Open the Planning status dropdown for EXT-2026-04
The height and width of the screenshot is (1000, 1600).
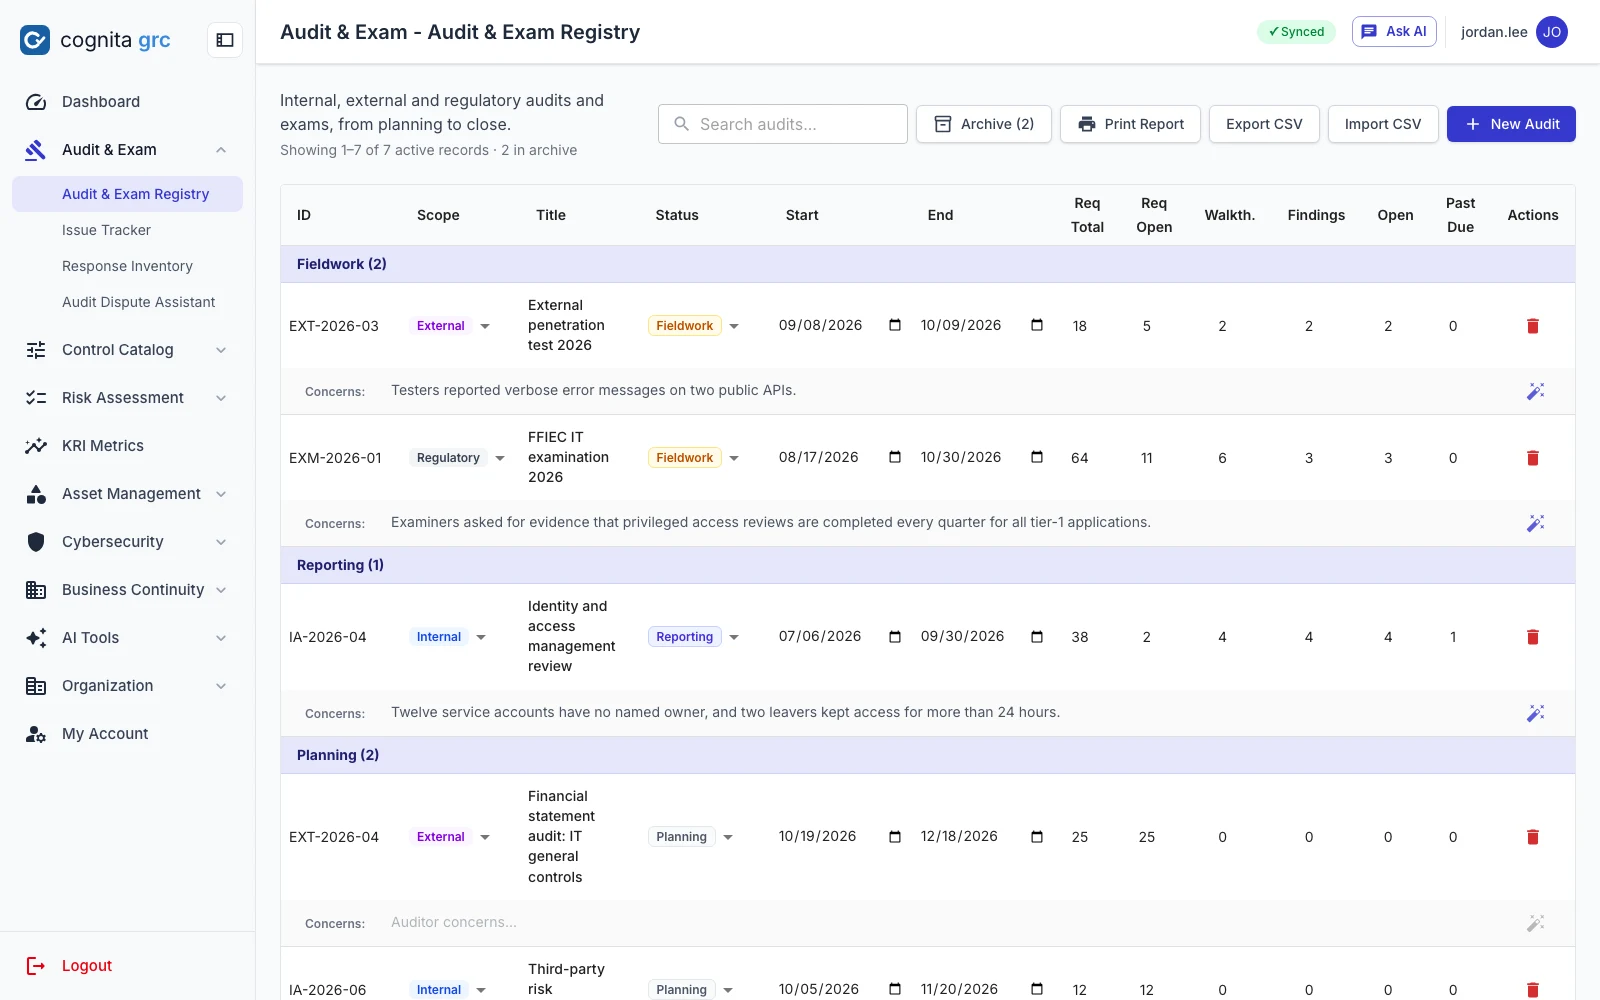pyautogui.click(x=691, y=837)
